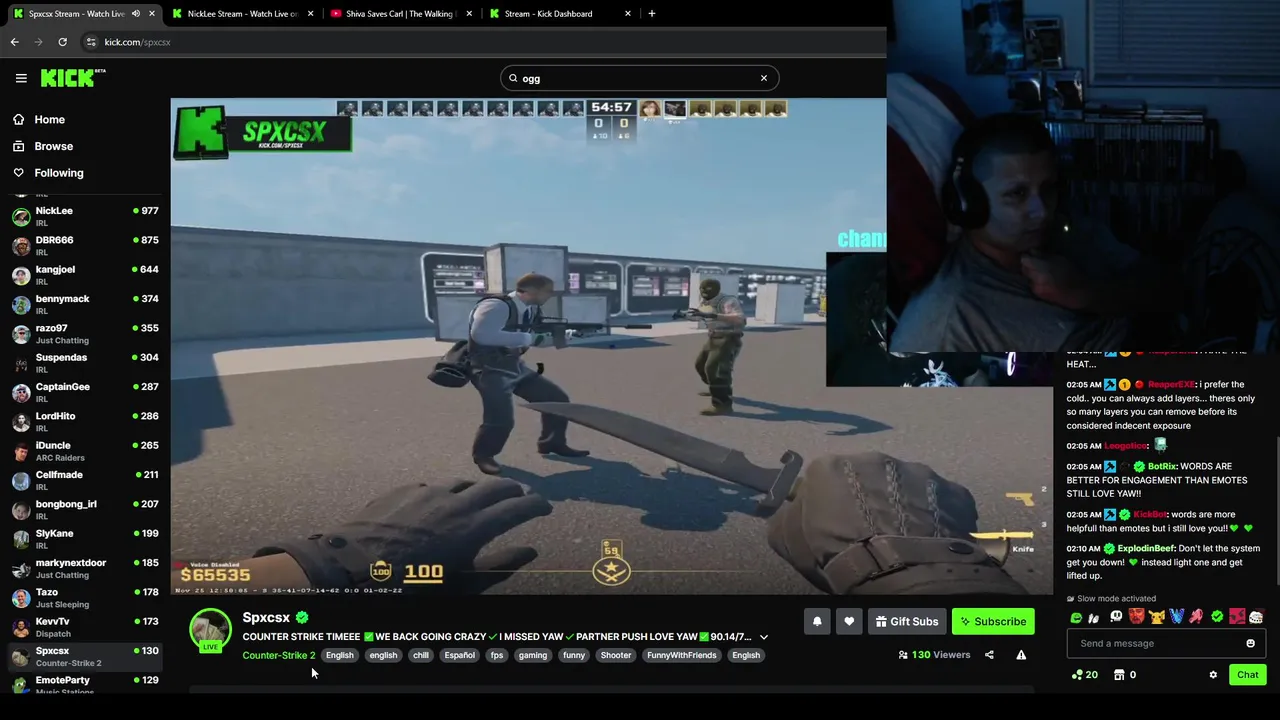This screenshot has width=1280, height=720.
Task: Open a new browser tab
Action: (x=652, y=13)
